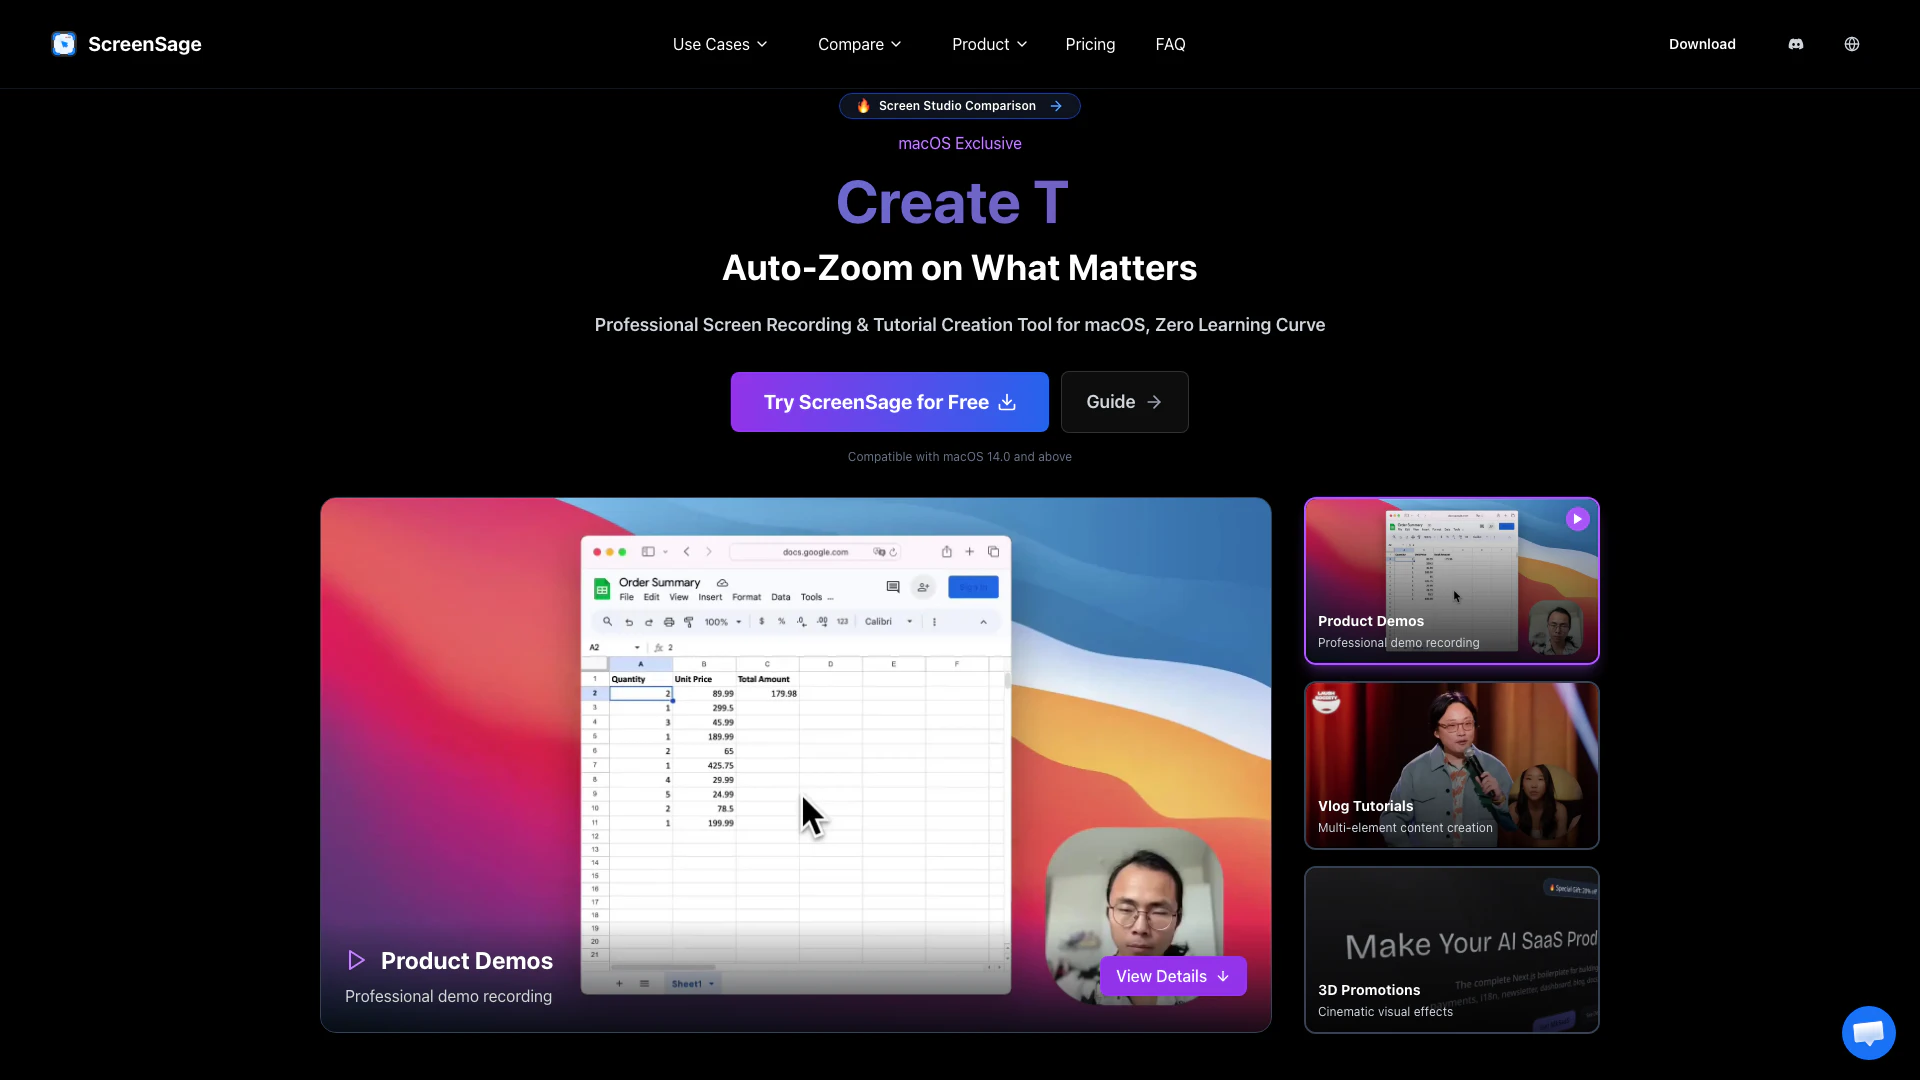Open the Guide button
The image size is (1920, 1080).
1124,402
